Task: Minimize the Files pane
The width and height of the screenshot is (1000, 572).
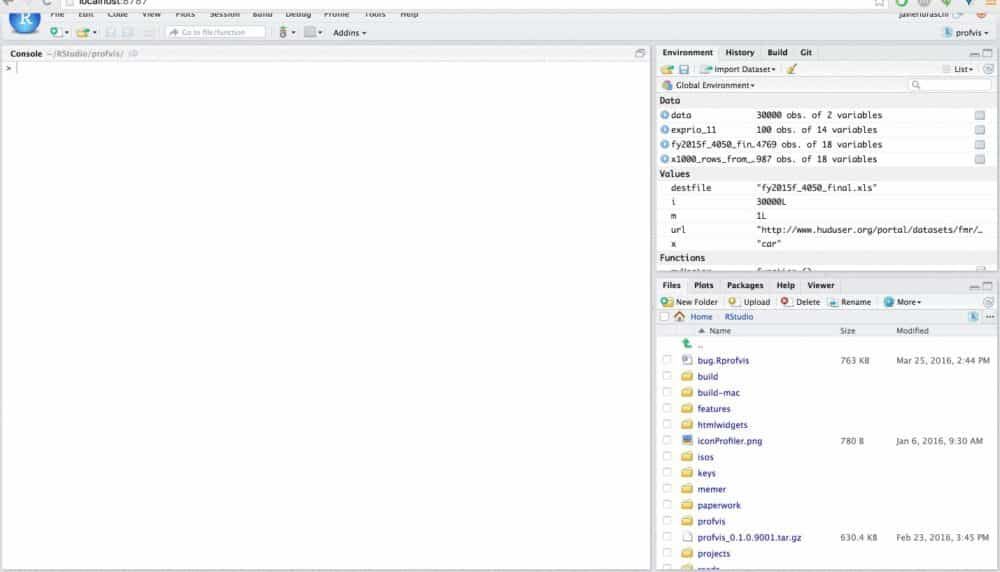Action: click(x=974, y=286)
